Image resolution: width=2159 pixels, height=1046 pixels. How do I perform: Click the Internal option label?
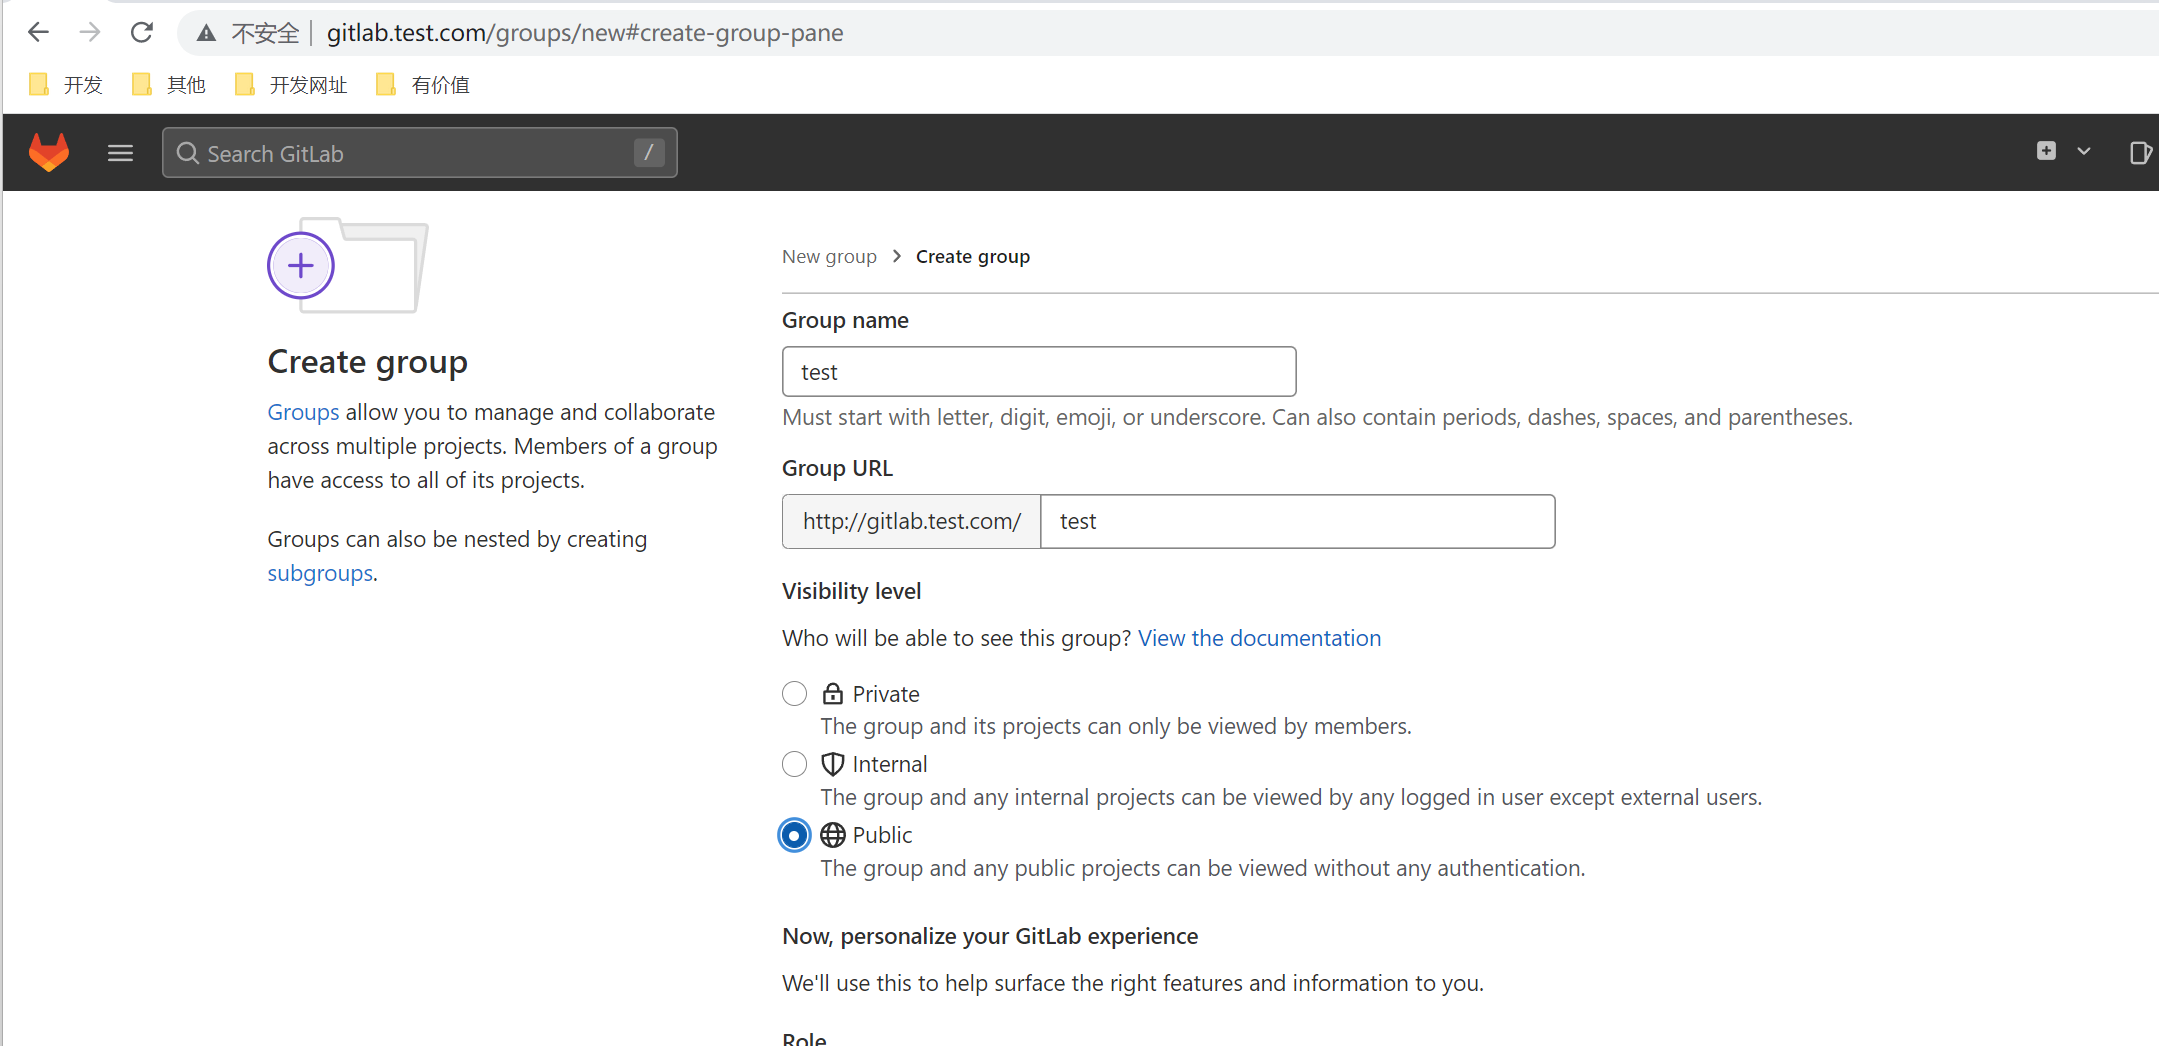pos(890,764)
